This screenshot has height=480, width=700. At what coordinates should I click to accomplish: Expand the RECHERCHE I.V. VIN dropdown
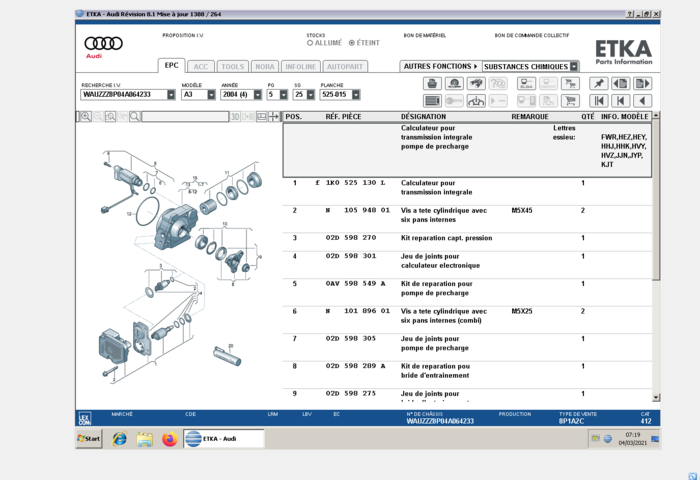coord(171,95)
